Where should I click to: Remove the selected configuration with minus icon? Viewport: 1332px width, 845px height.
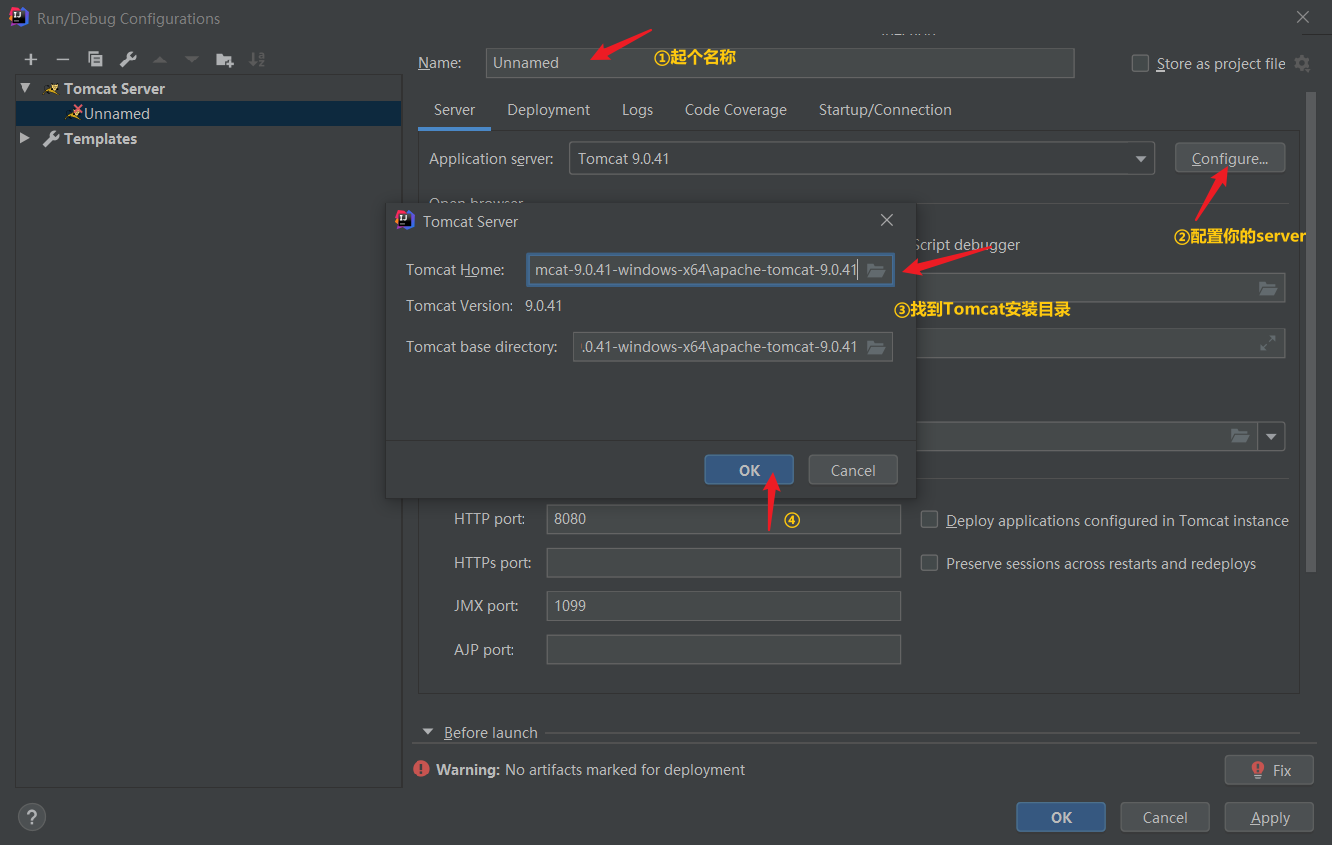click(x=62, y=60)
